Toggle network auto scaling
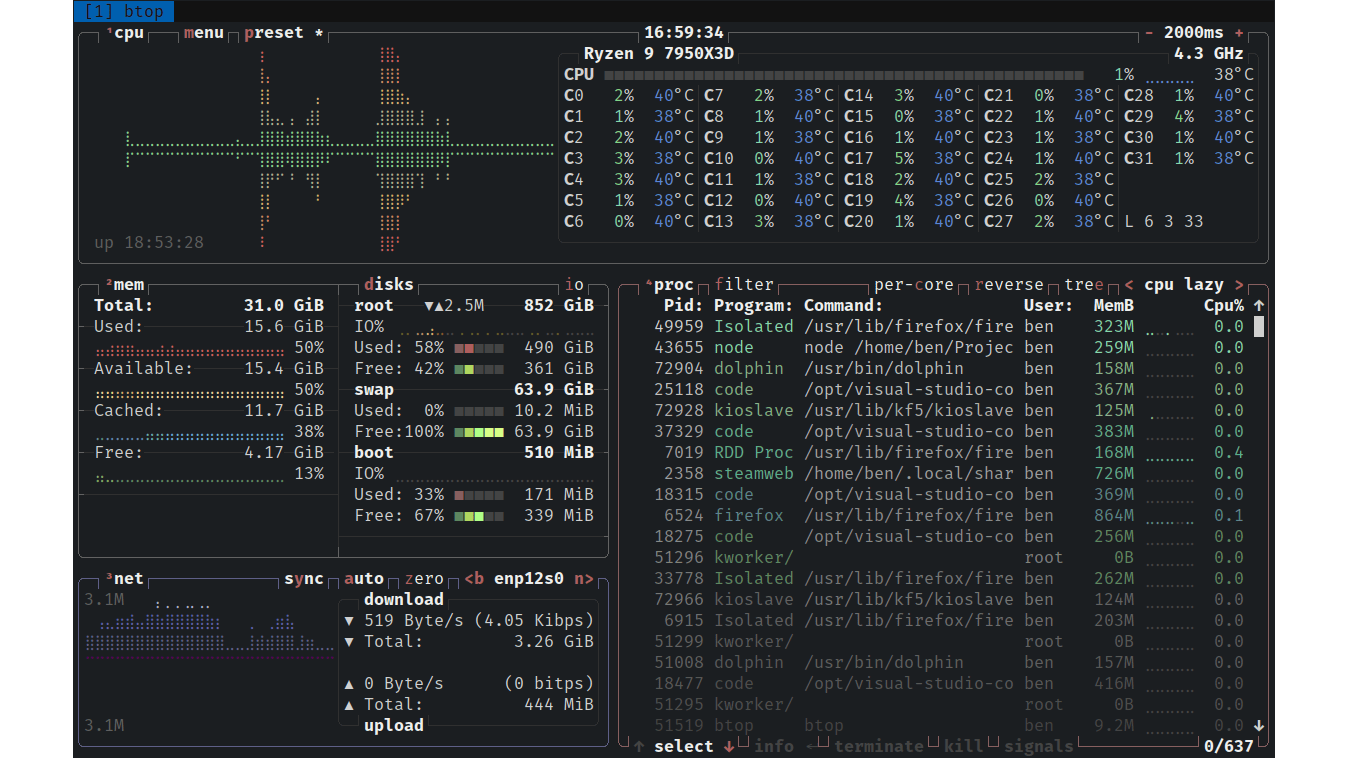Viewport: 1348px width, 758px height. point(364,579)
